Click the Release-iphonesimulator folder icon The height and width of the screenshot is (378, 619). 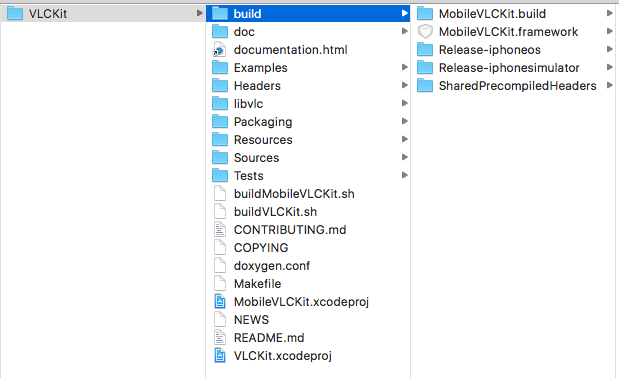pos(425,68)
